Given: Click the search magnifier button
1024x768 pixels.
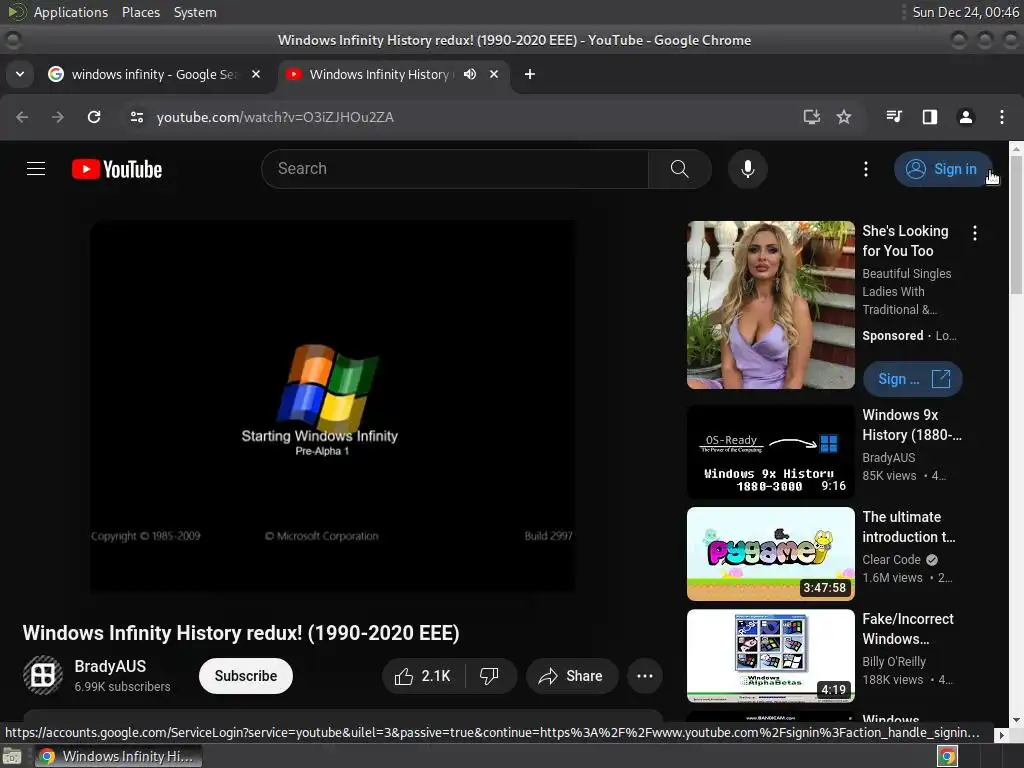Looking at the screenshot, I should 679,169.
